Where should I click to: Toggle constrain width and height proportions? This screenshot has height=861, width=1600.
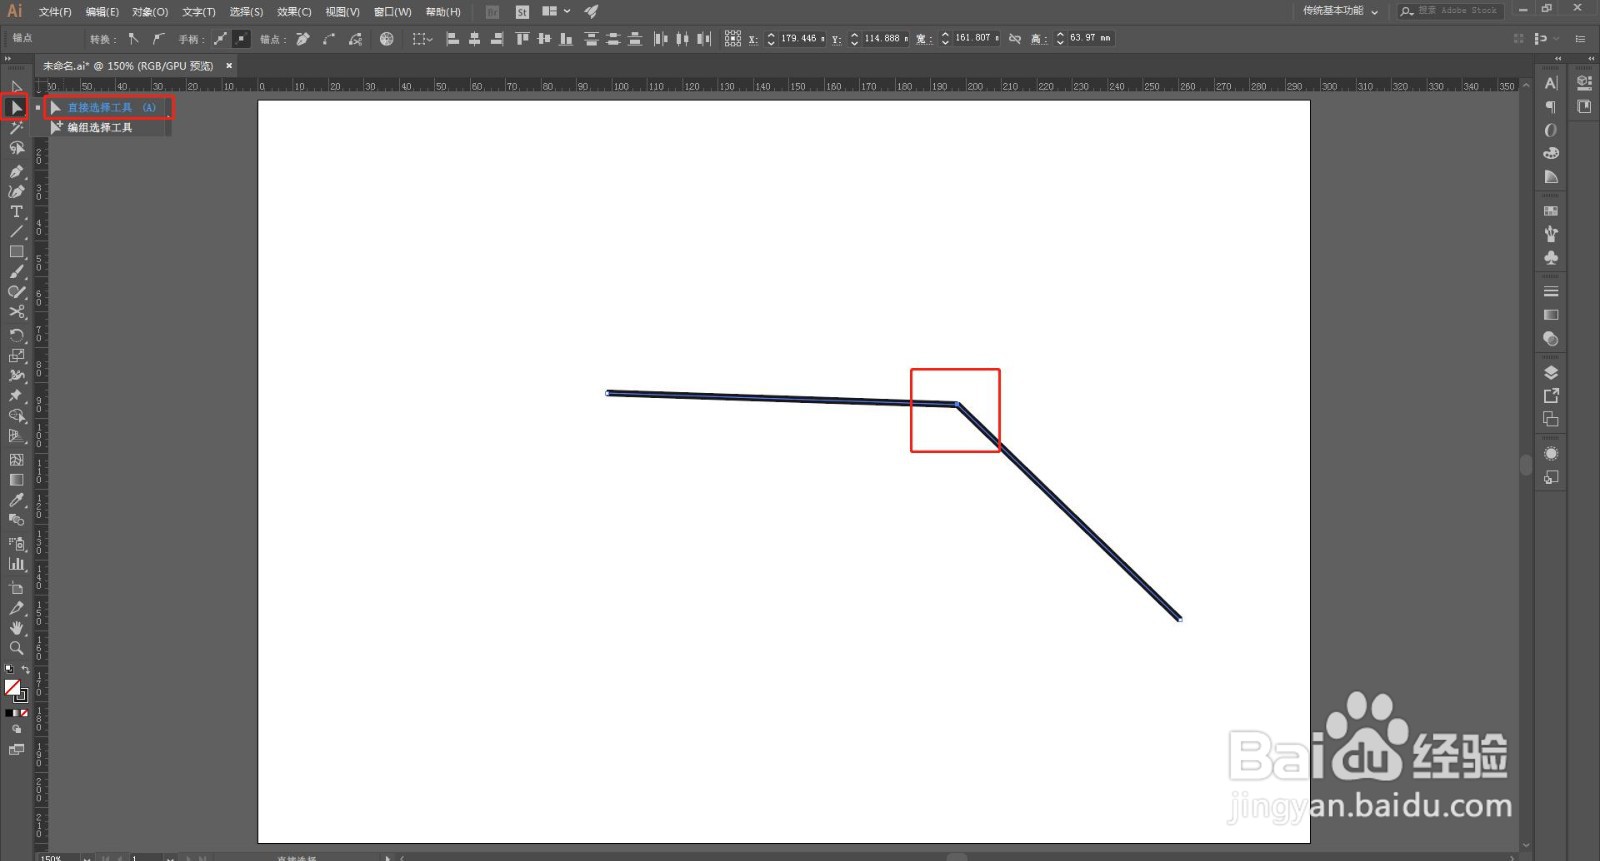(1015, 39)
